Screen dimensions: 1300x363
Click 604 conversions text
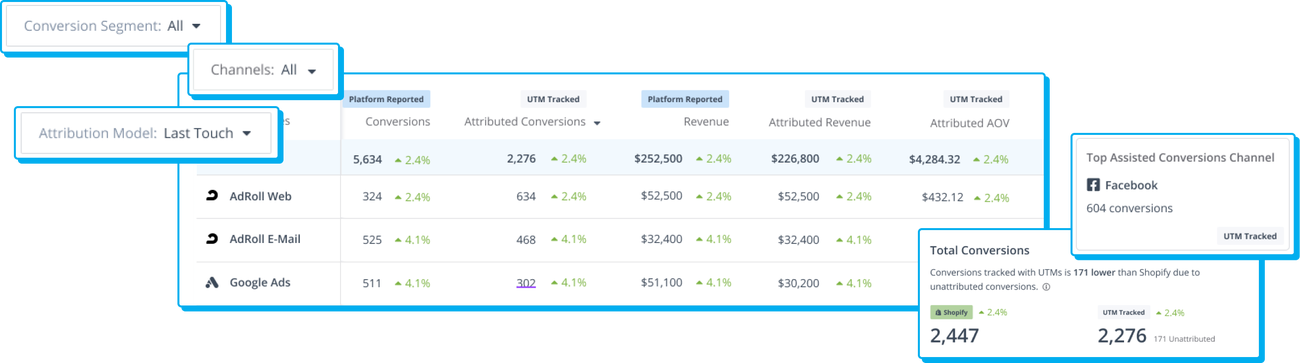click(x=1129, y=208)
